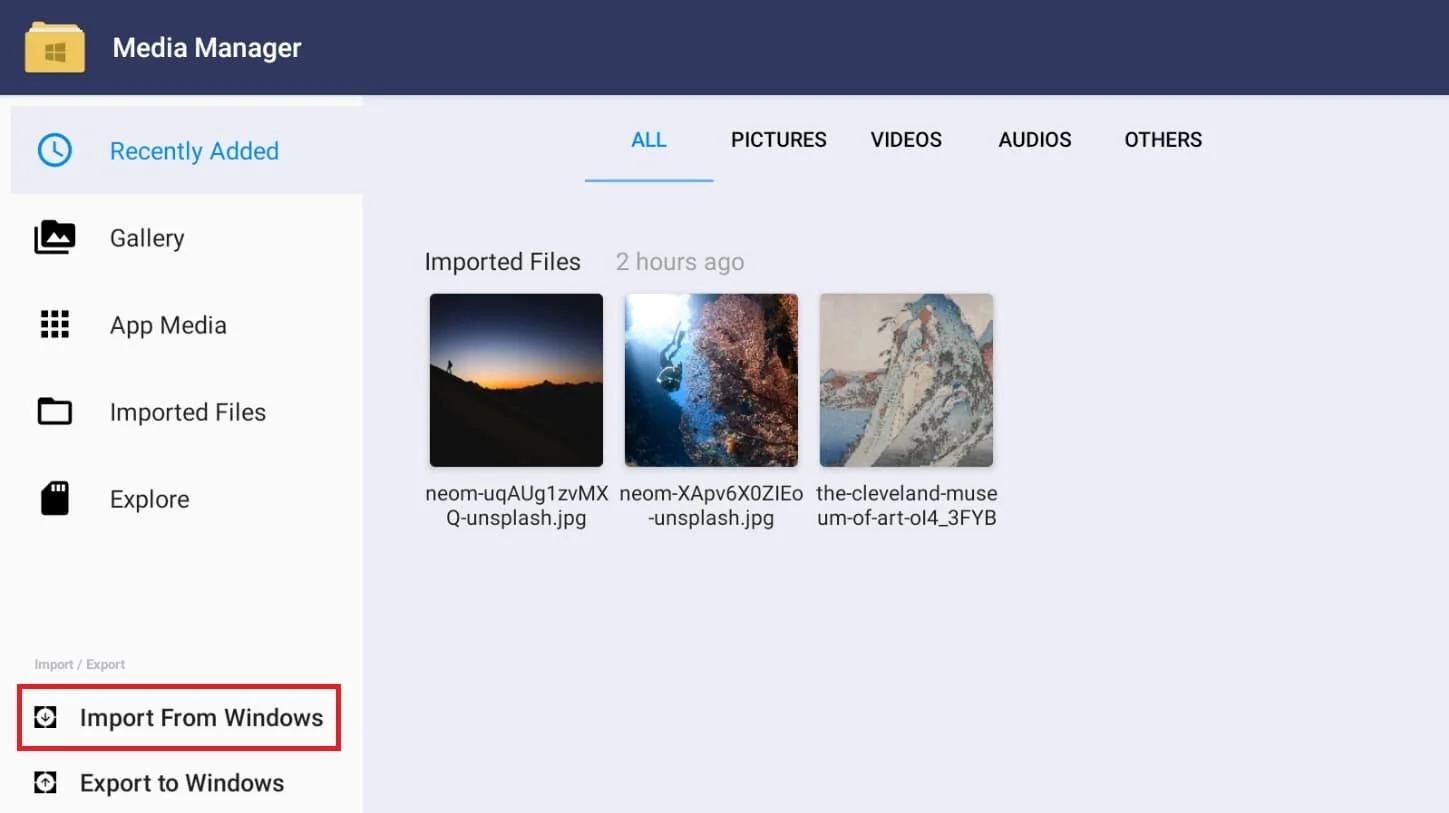Viewport: 1449px width, 813px height.
Task: Open the Imported Files sidebar entry
Action: point(188,411)
